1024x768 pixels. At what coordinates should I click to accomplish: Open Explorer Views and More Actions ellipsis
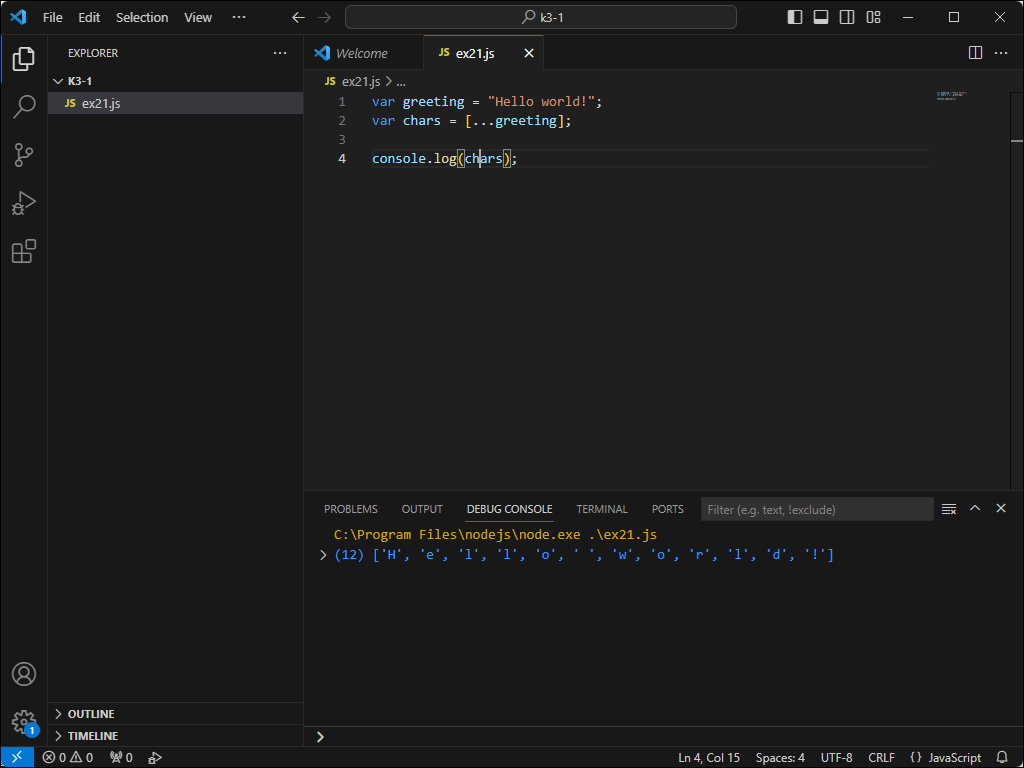pyautogui.click(x=280, y=53)
